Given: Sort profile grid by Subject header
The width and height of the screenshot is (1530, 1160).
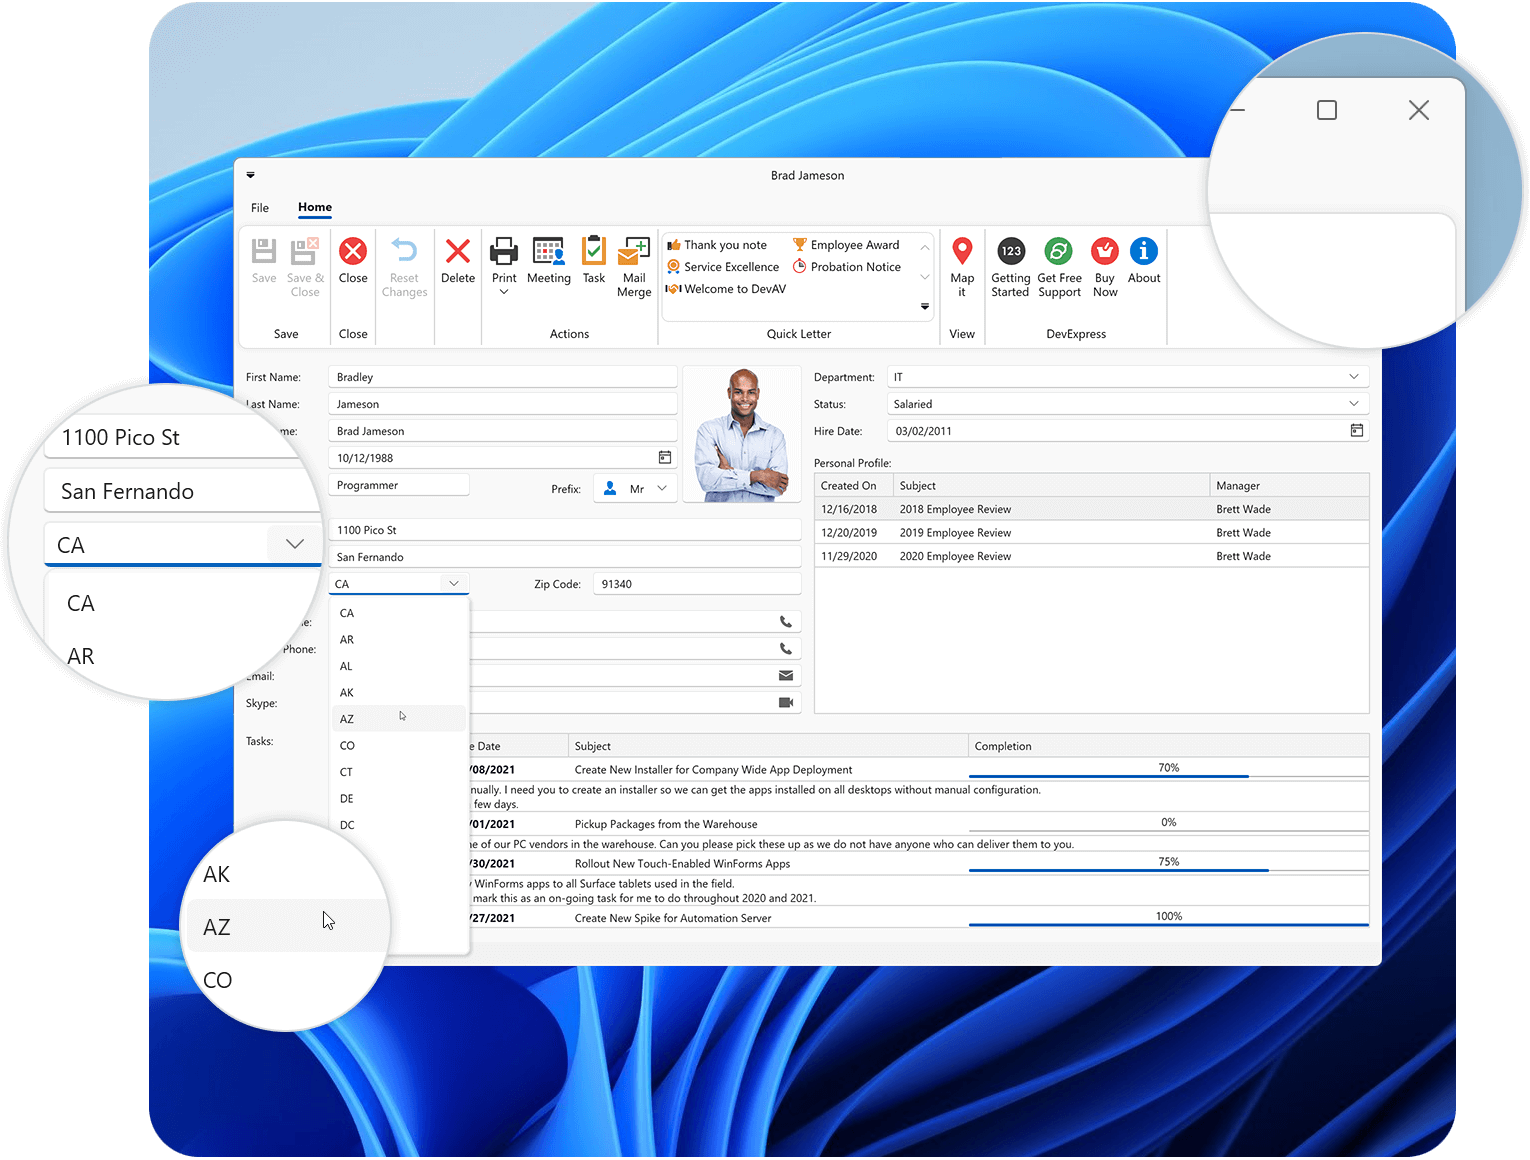Looking at the screenshot, I should coord(1051,486).
